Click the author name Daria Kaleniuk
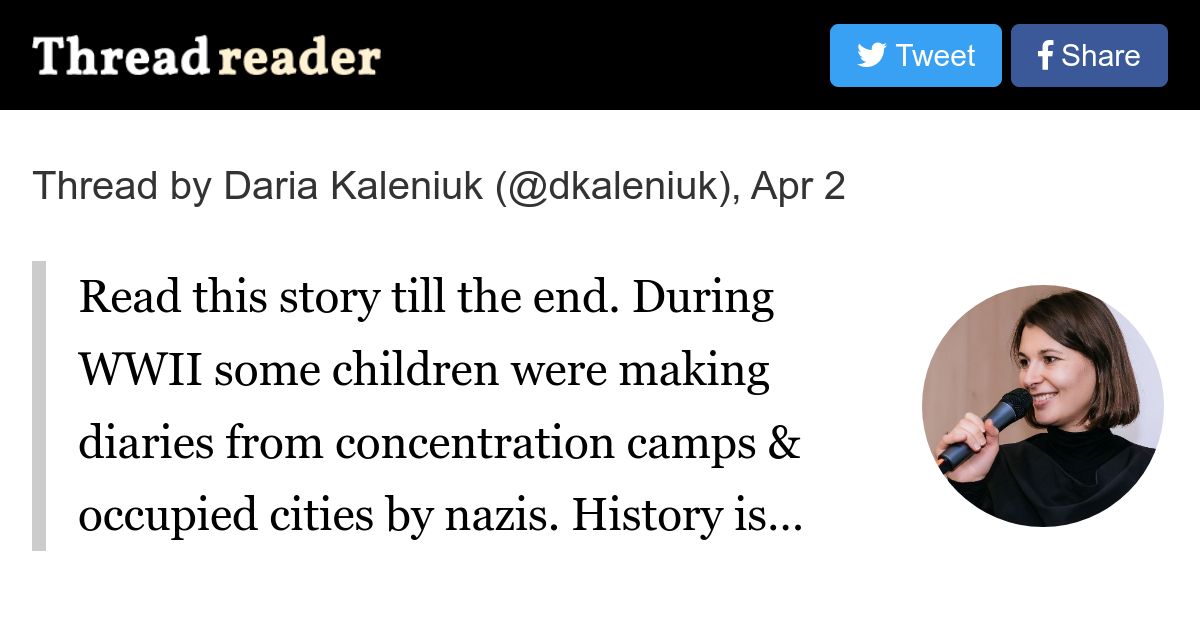This screenshot has height=628, width=1200. click(x=354, y=186)
